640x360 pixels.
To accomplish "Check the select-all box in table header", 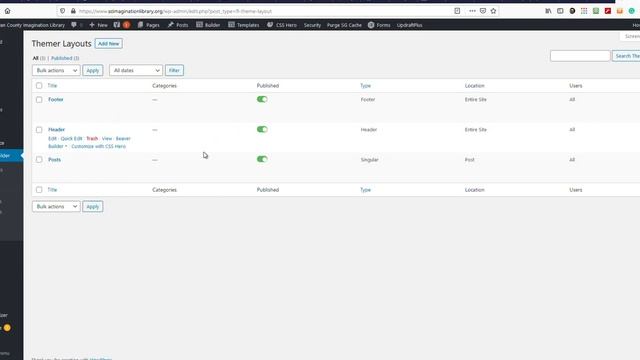I will (39, 86).
